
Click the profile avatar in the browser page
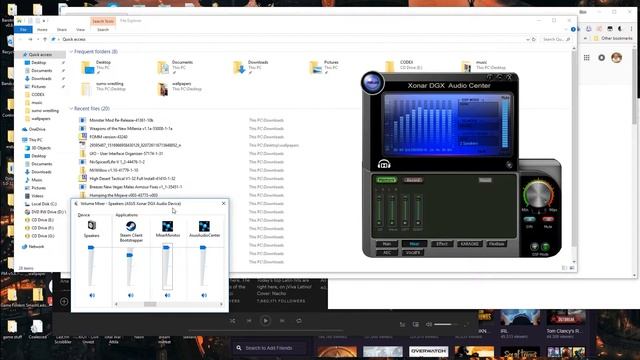click(x=616, y=58)
